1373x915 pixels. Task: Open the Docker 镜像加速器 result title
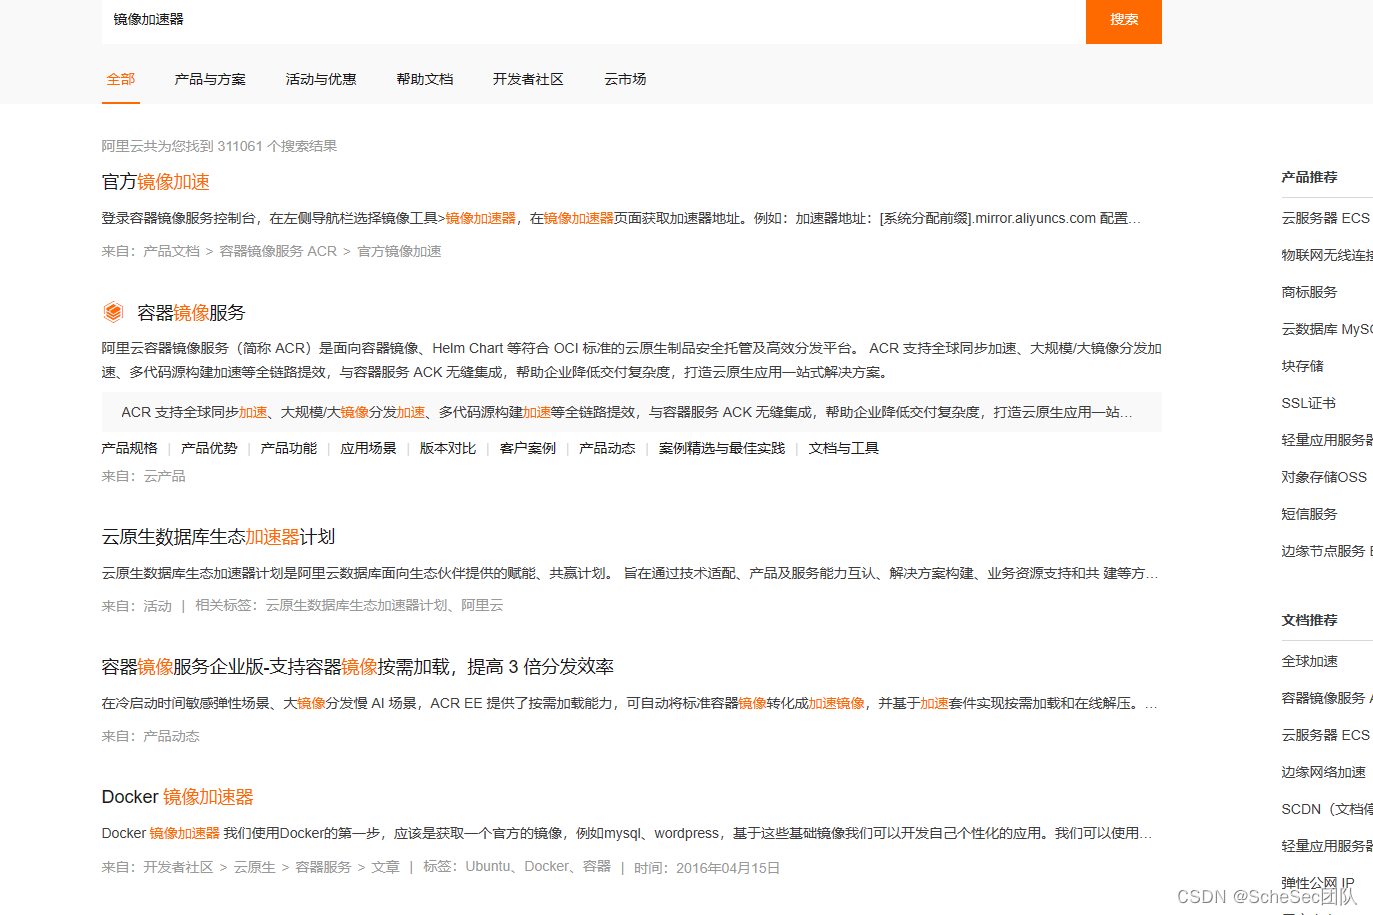click(177, 797)
